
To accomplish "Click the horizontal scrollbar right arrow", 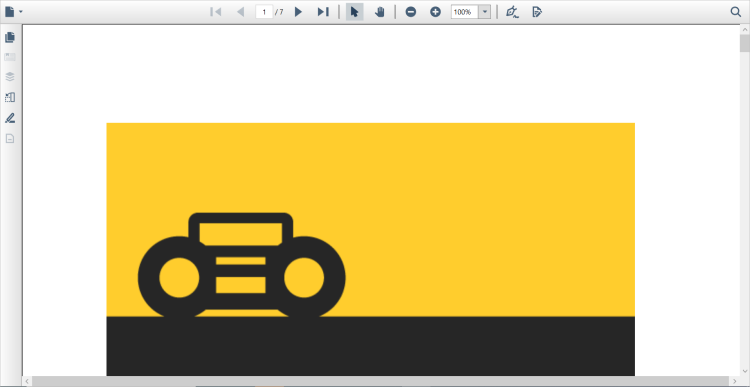I will pyautogui.click(x=735, y=381).
